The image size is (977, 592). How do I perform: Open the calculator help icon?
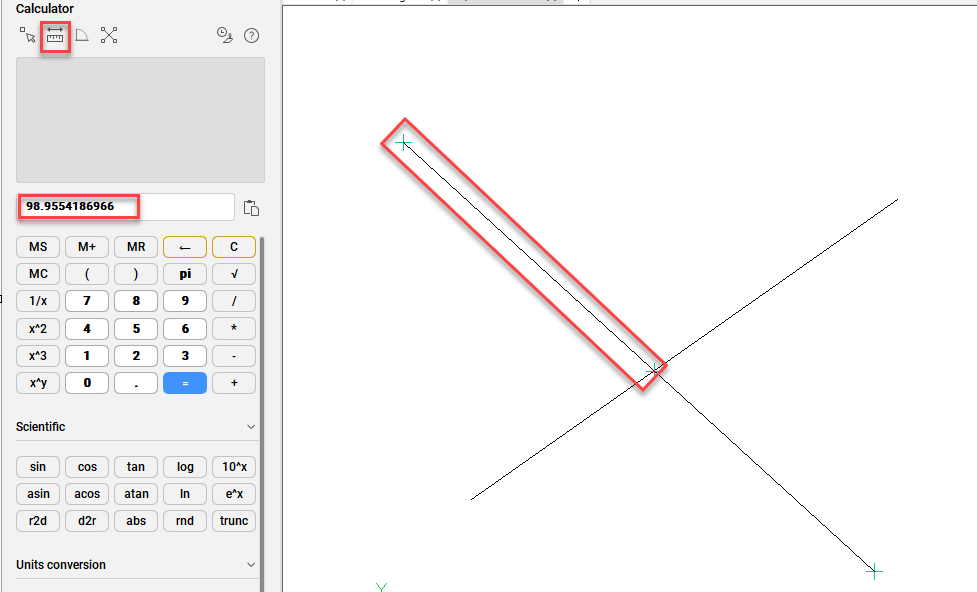(251, 36)
